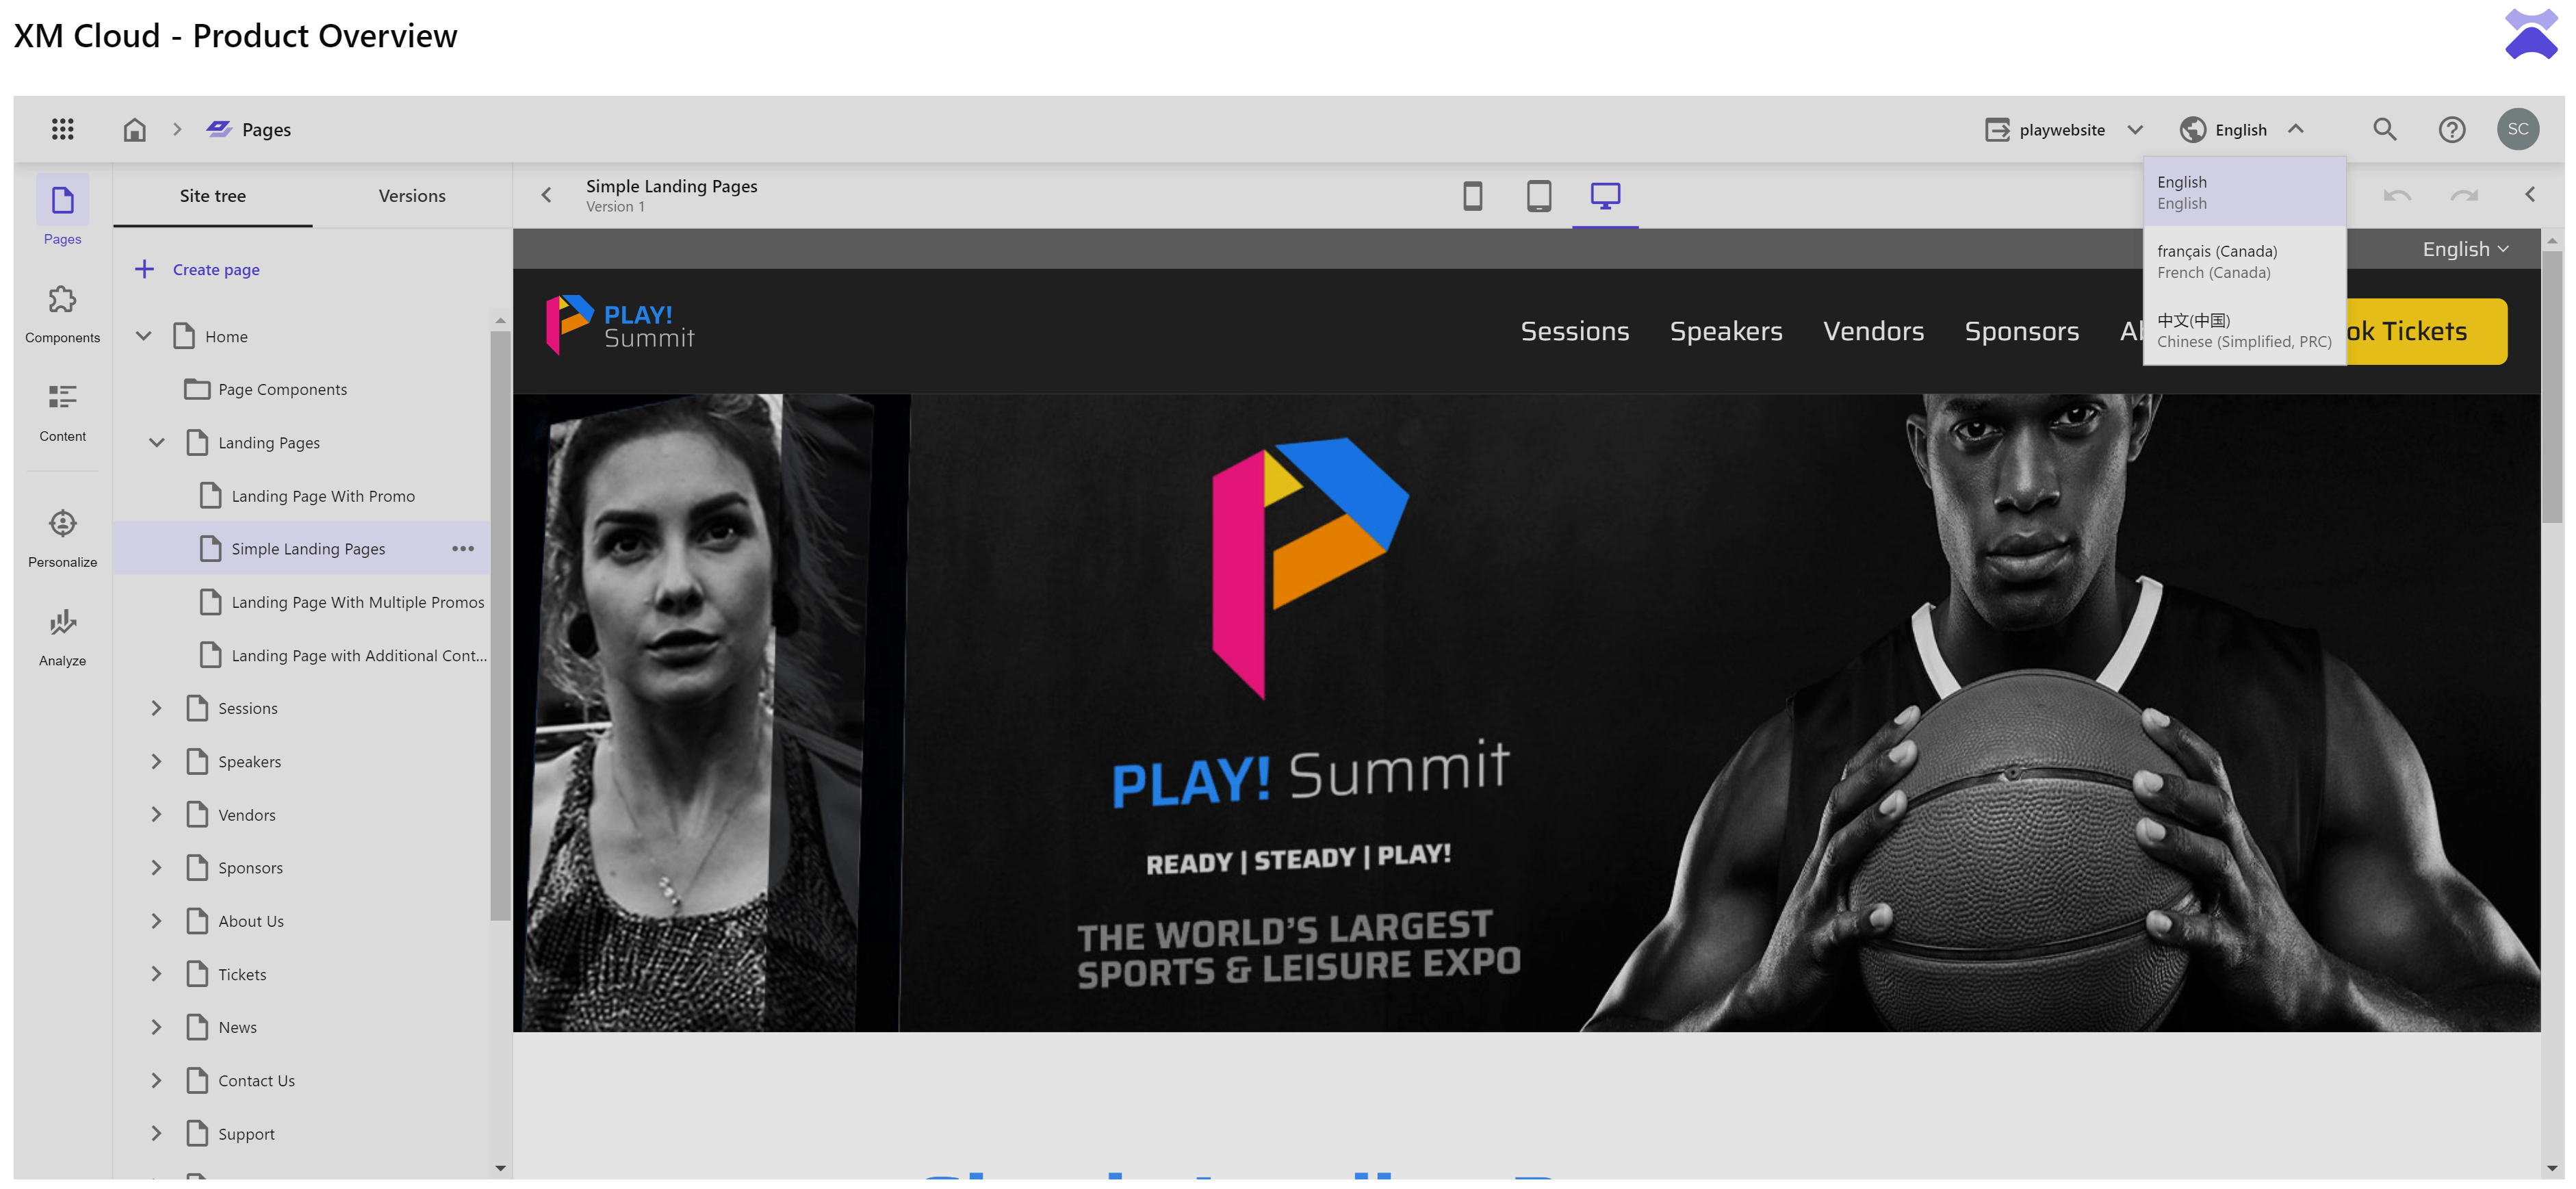Open the help question mark icon

pos(2451,129)
